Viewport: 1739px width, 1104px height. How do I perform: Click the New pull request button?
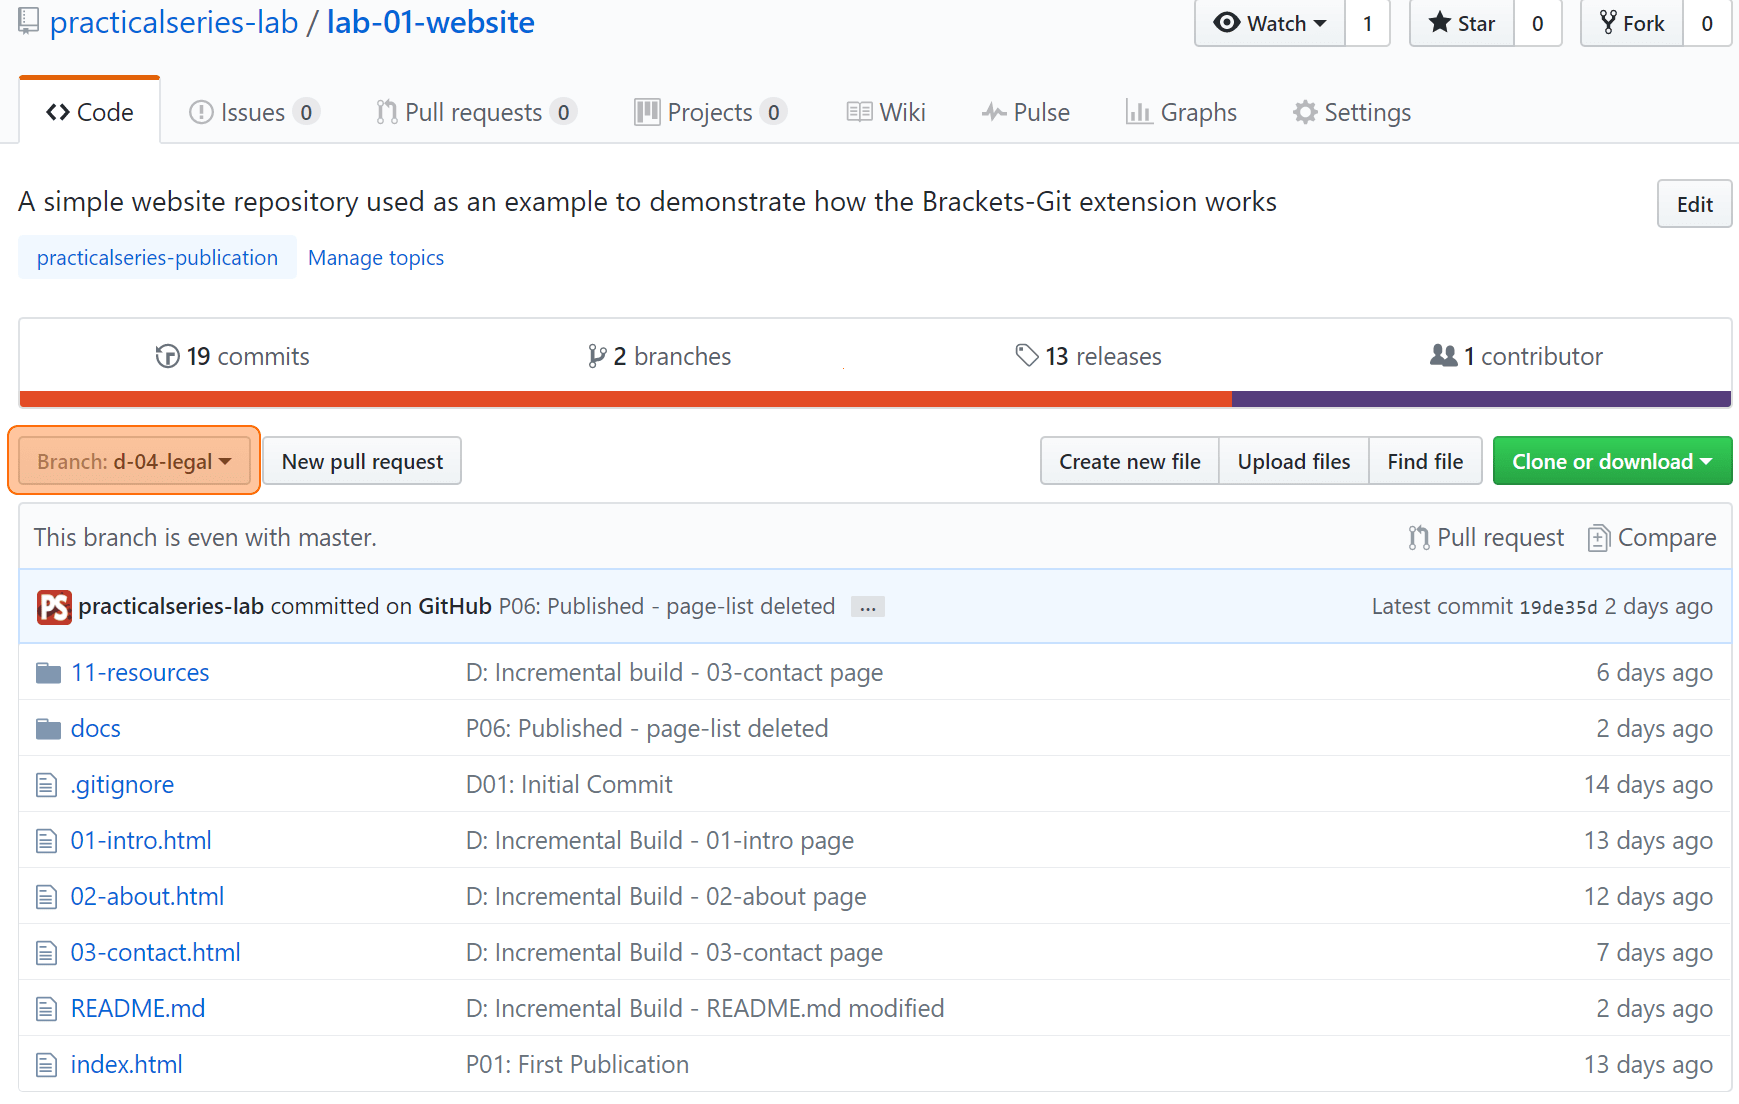[x=362, y=461]
